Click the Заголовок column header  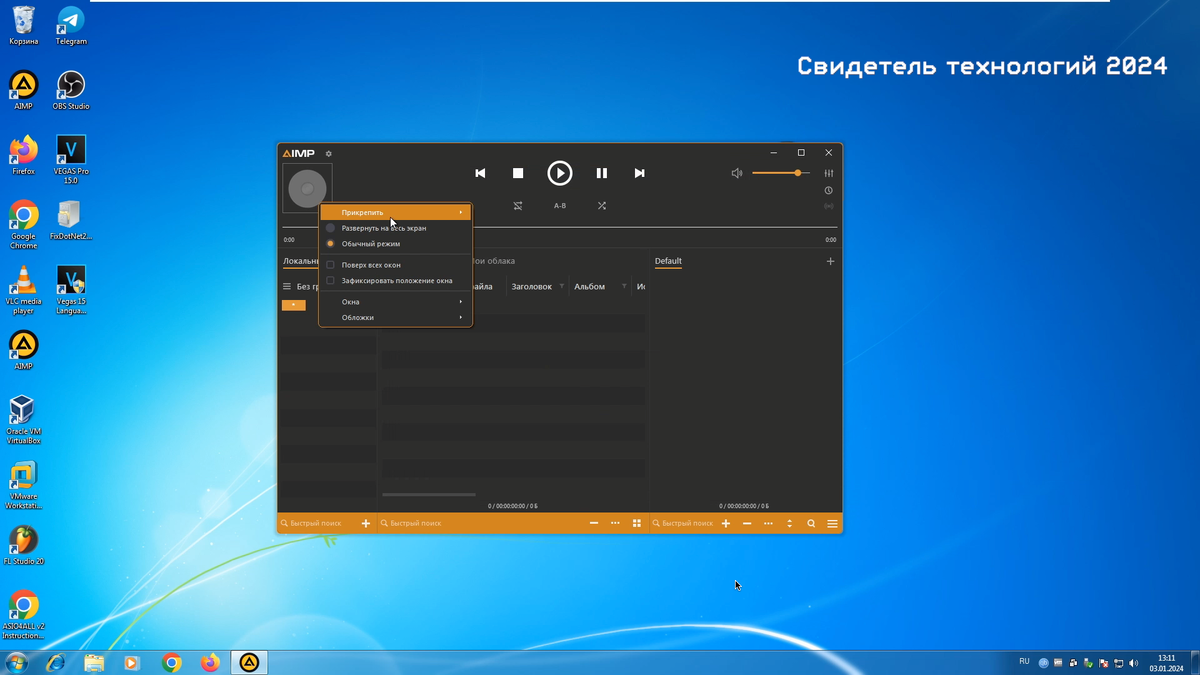[532, 287]
